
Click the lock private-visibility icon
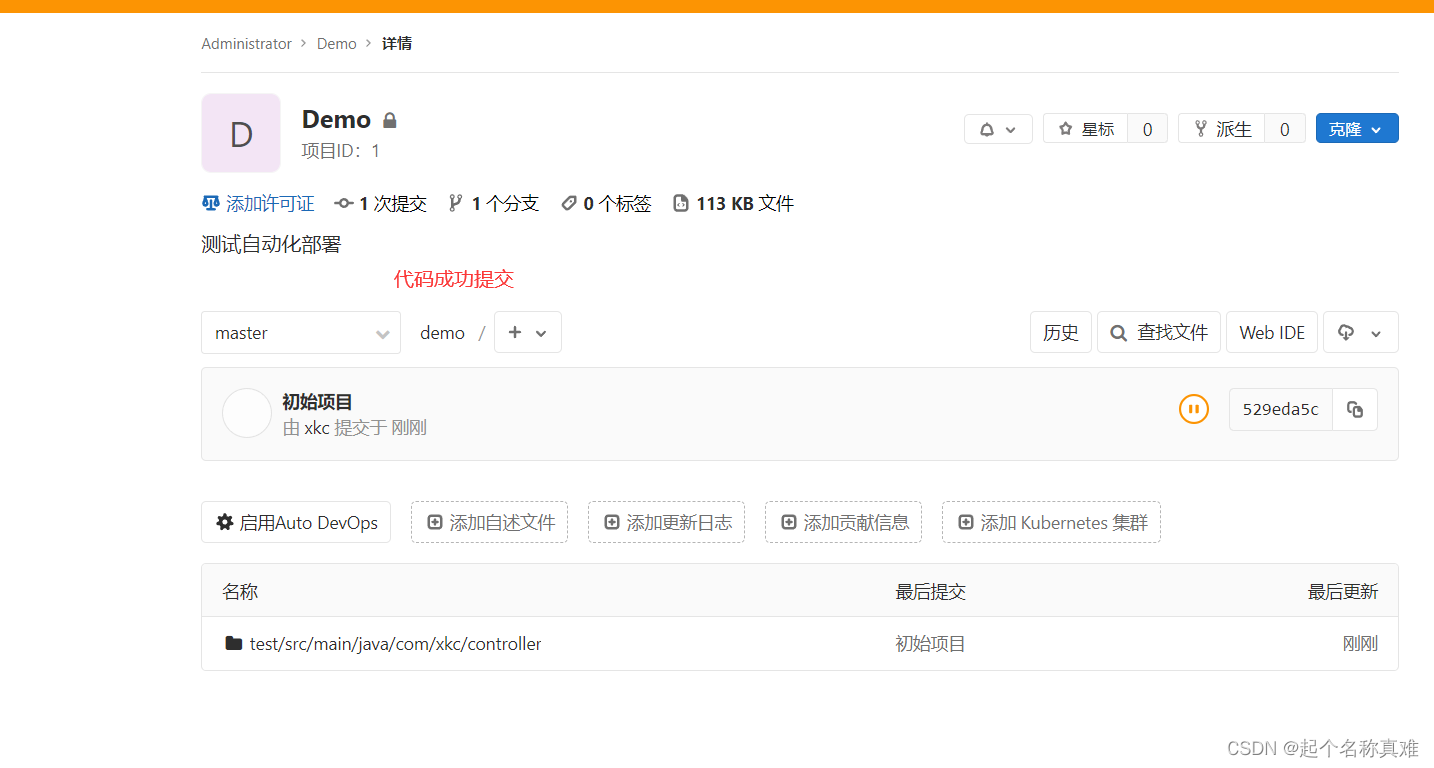[x=390, y=120]
